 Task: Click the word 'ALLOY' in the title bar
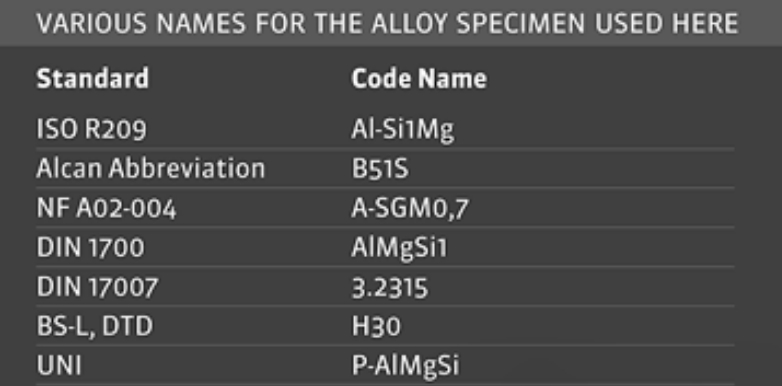407,23
